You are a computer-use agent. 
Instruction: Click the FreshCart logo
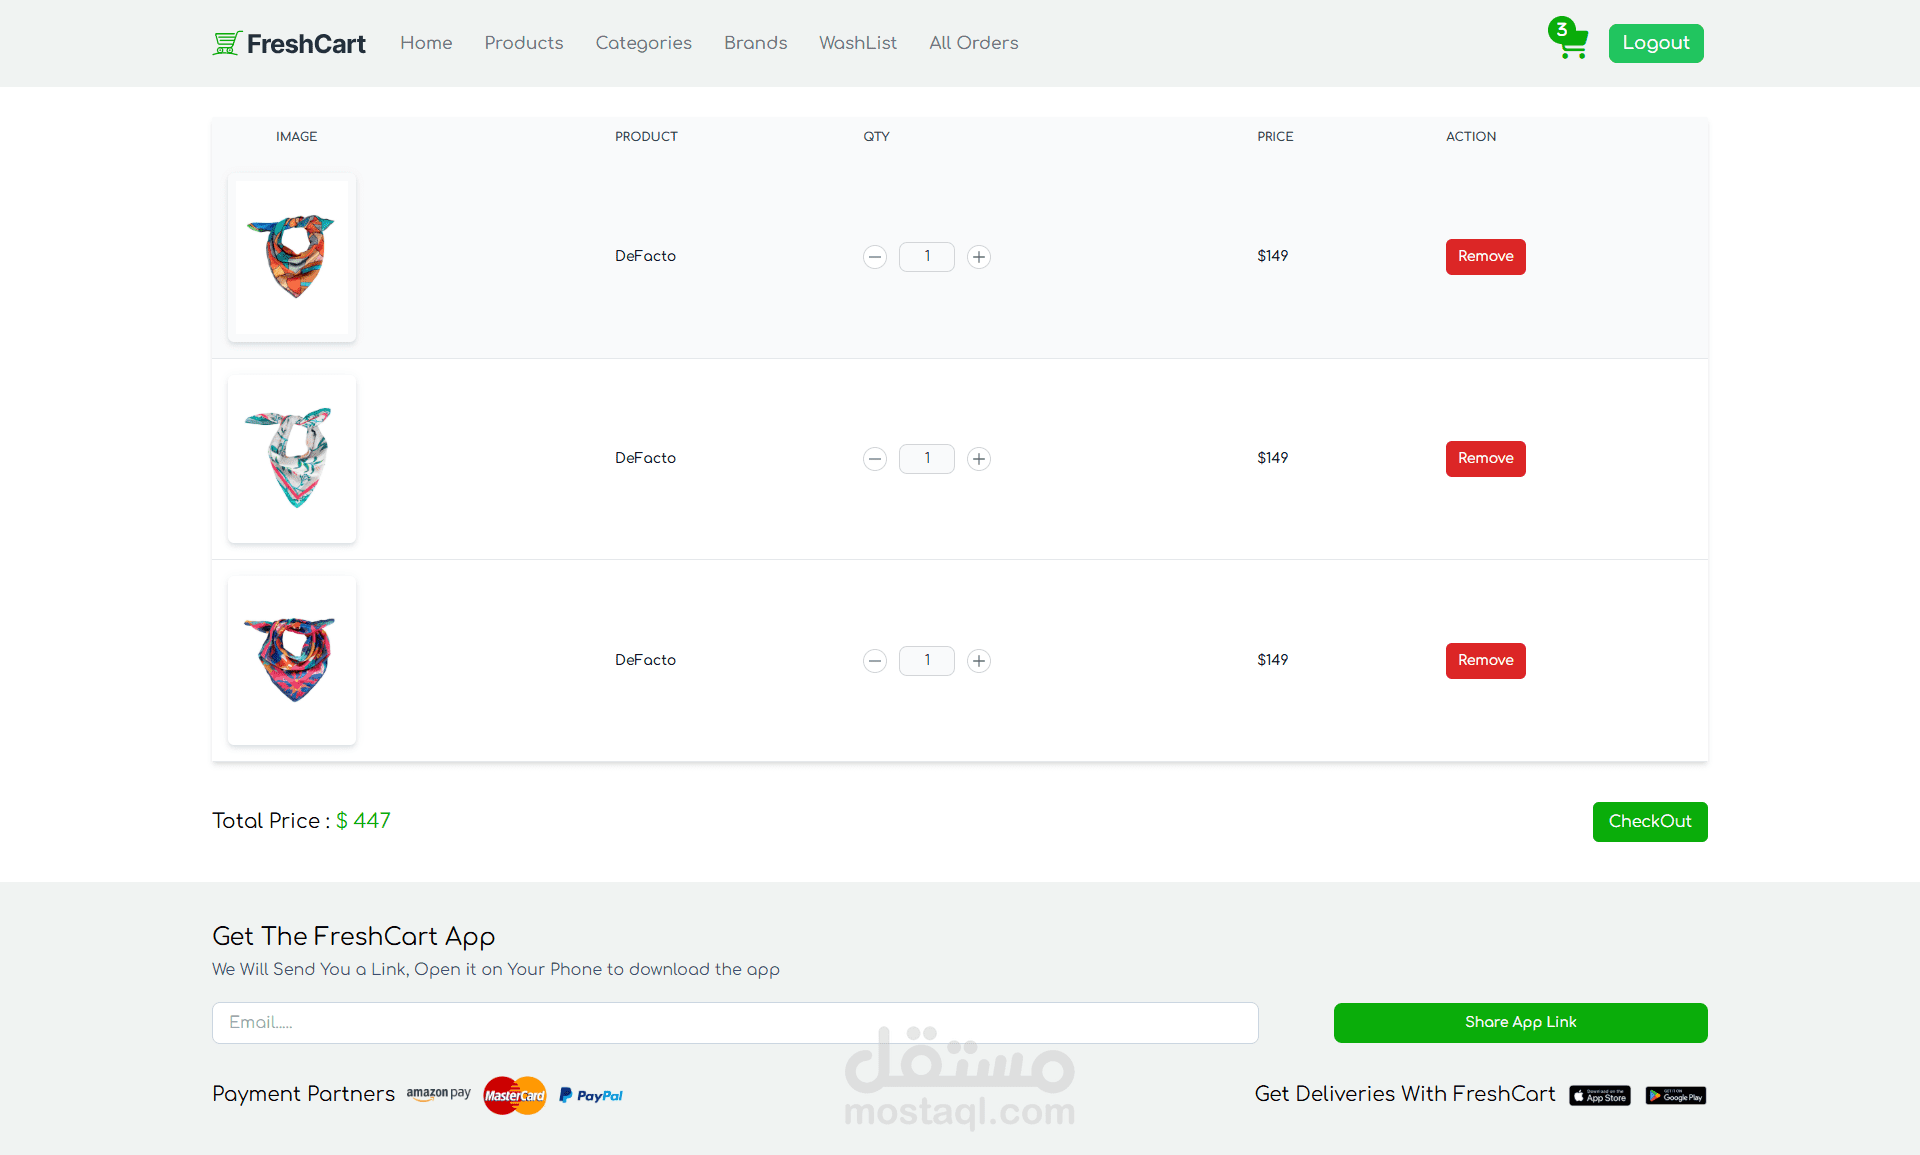(x=289, y=43)
